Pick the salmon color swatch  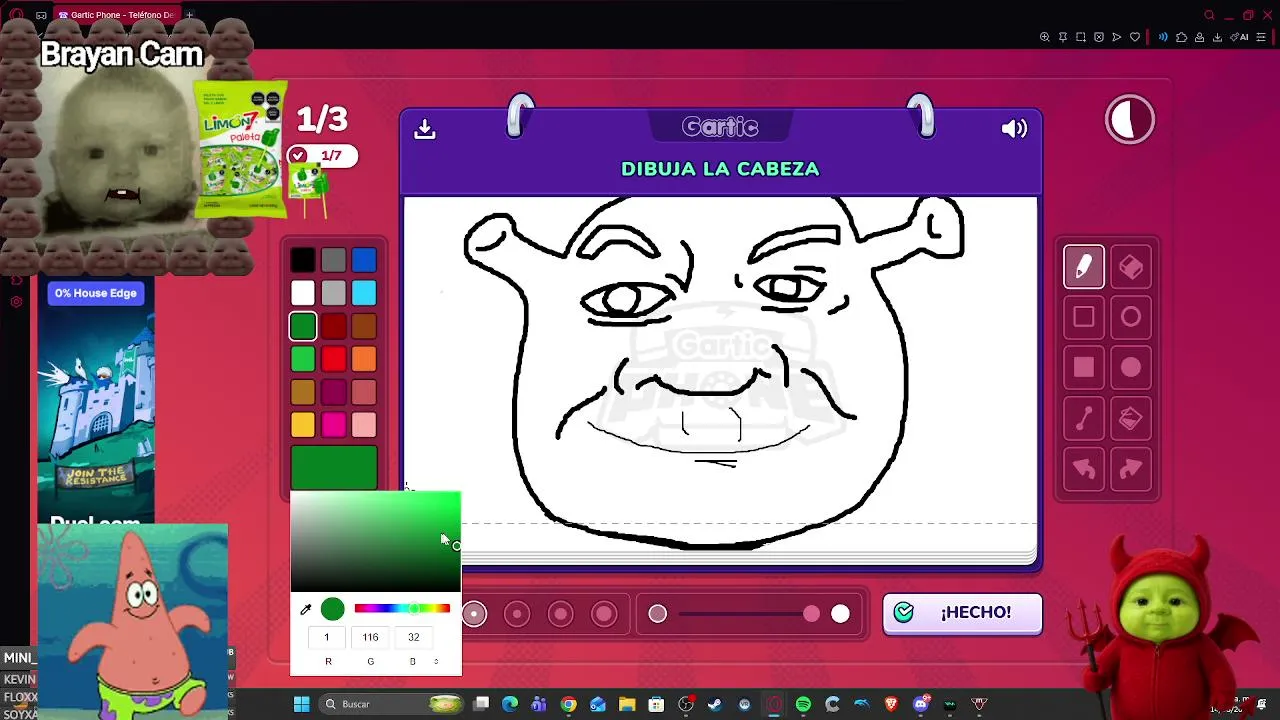point(364,392)
